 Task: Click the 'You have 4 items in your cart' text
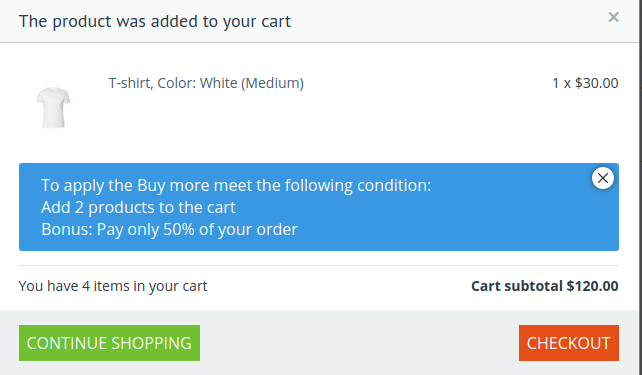click(x=113, y=286)
